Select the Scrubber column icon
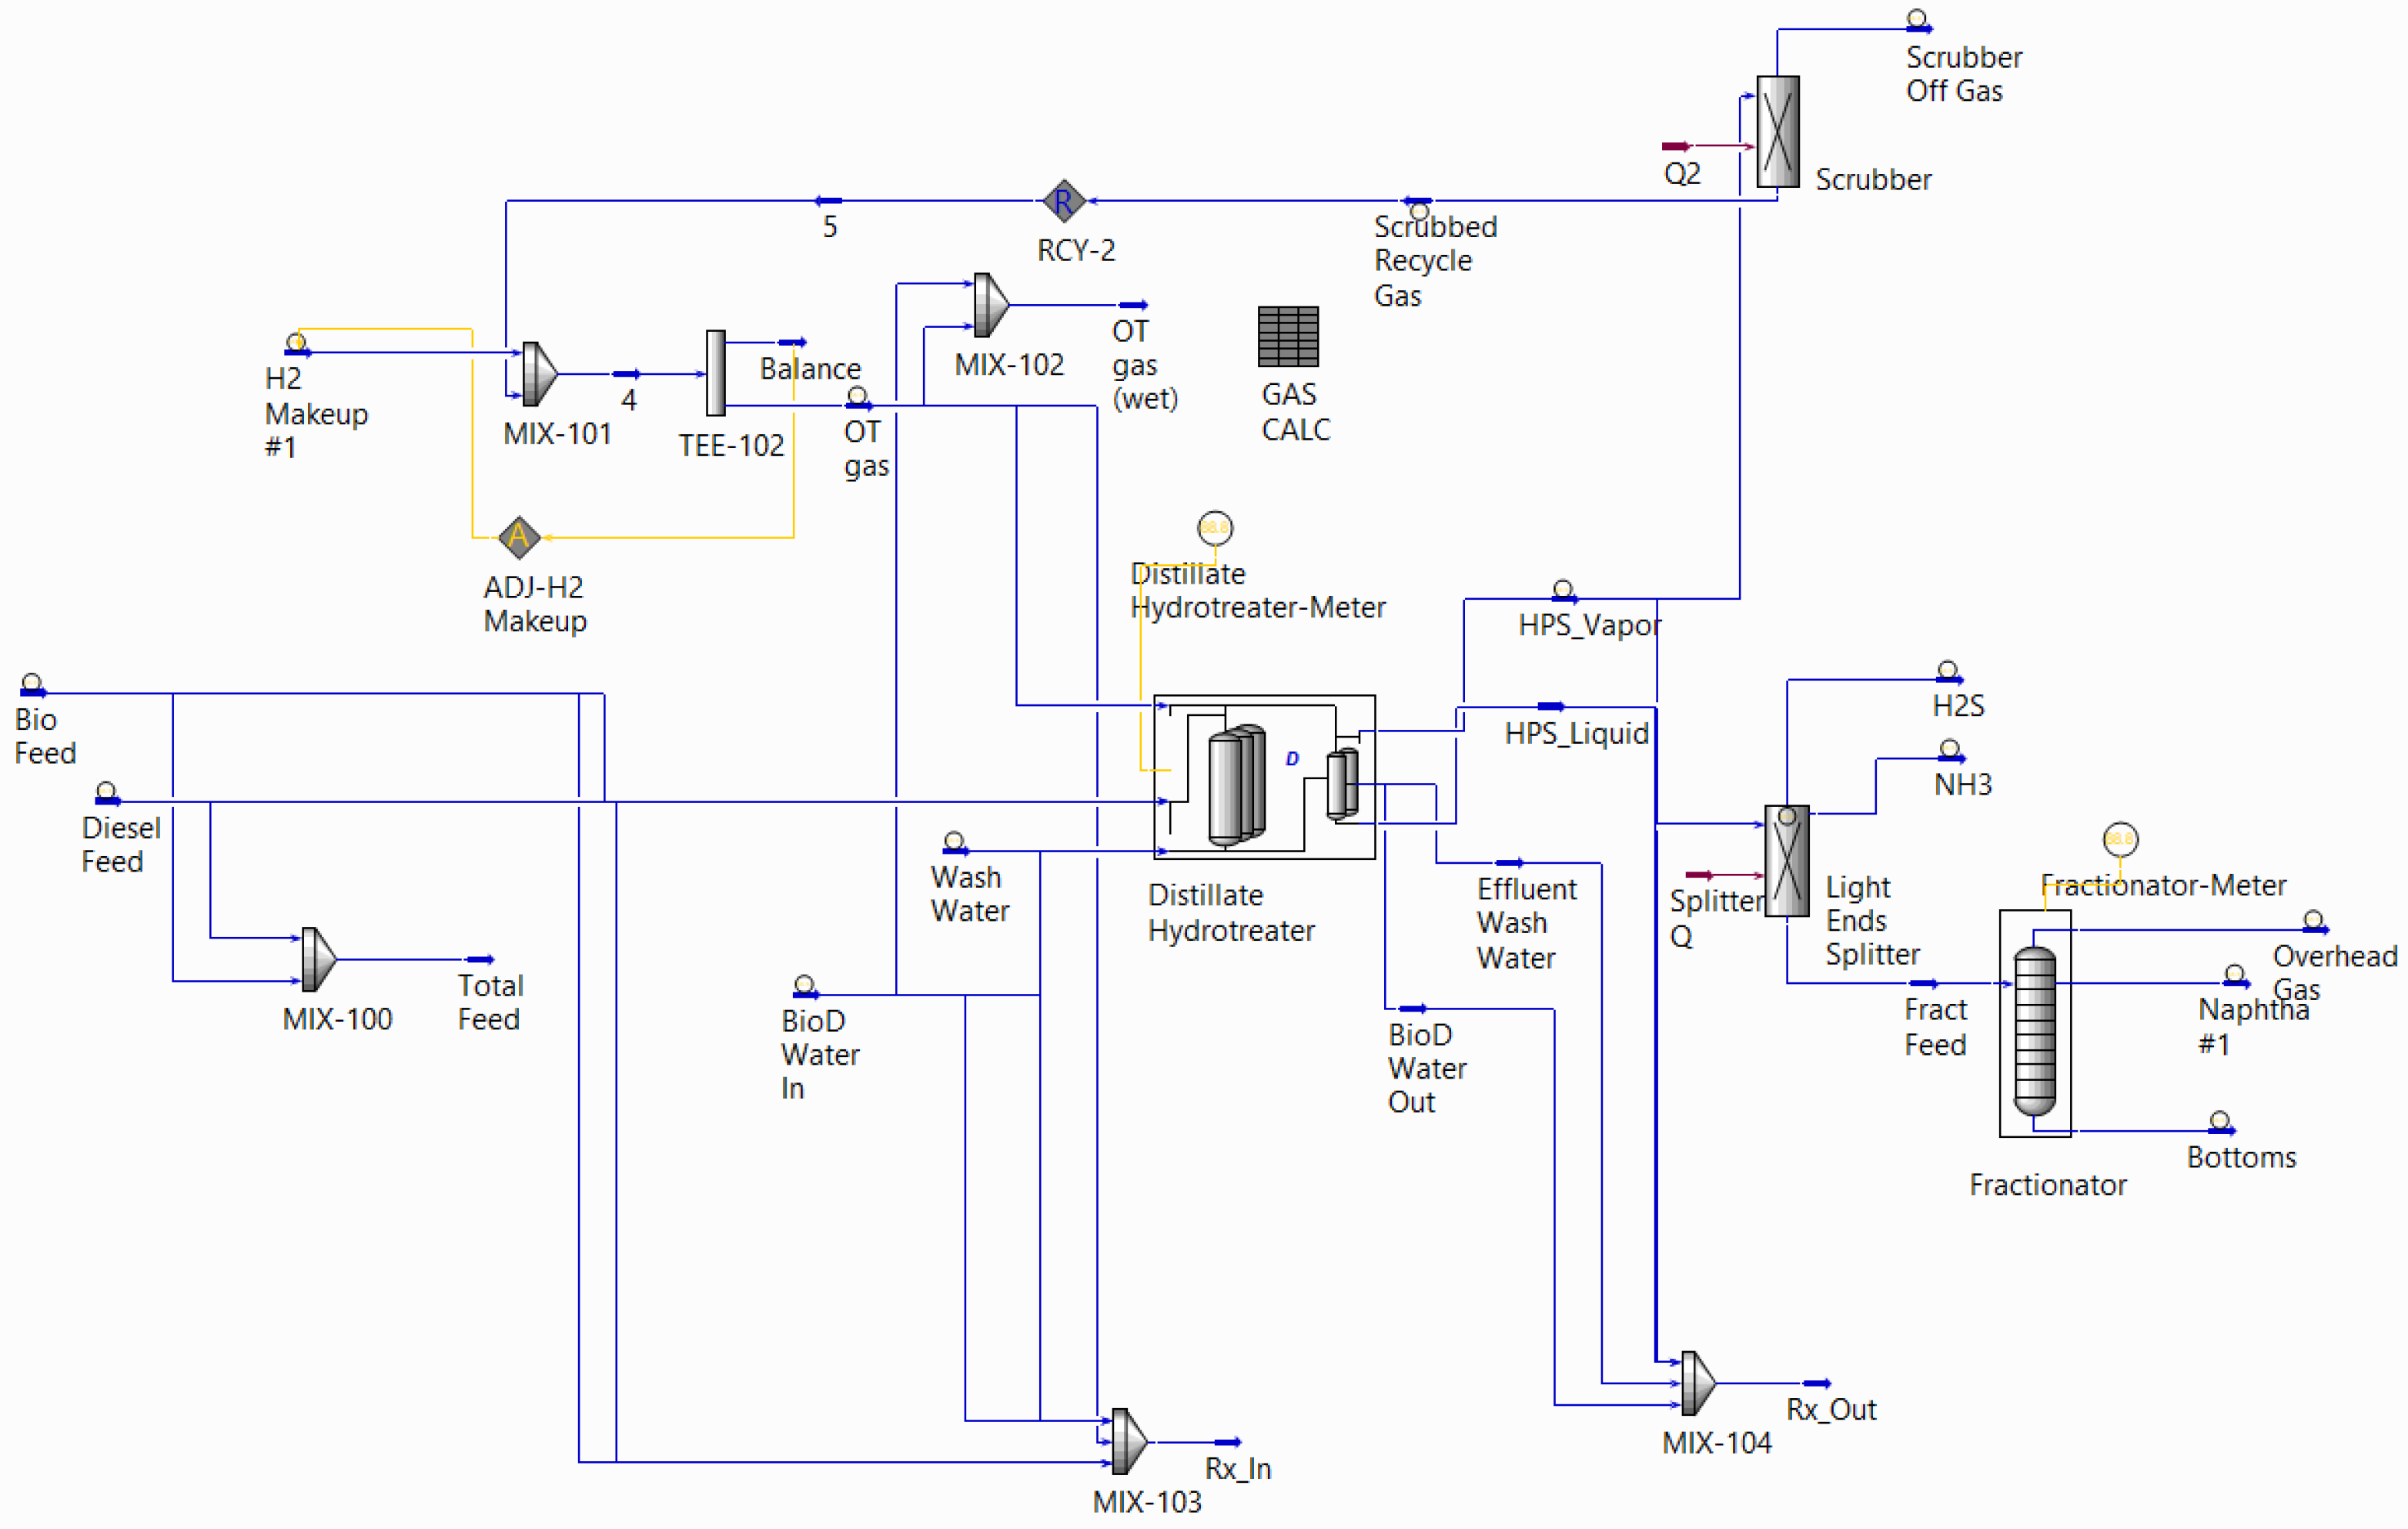 coord(1778,131)
